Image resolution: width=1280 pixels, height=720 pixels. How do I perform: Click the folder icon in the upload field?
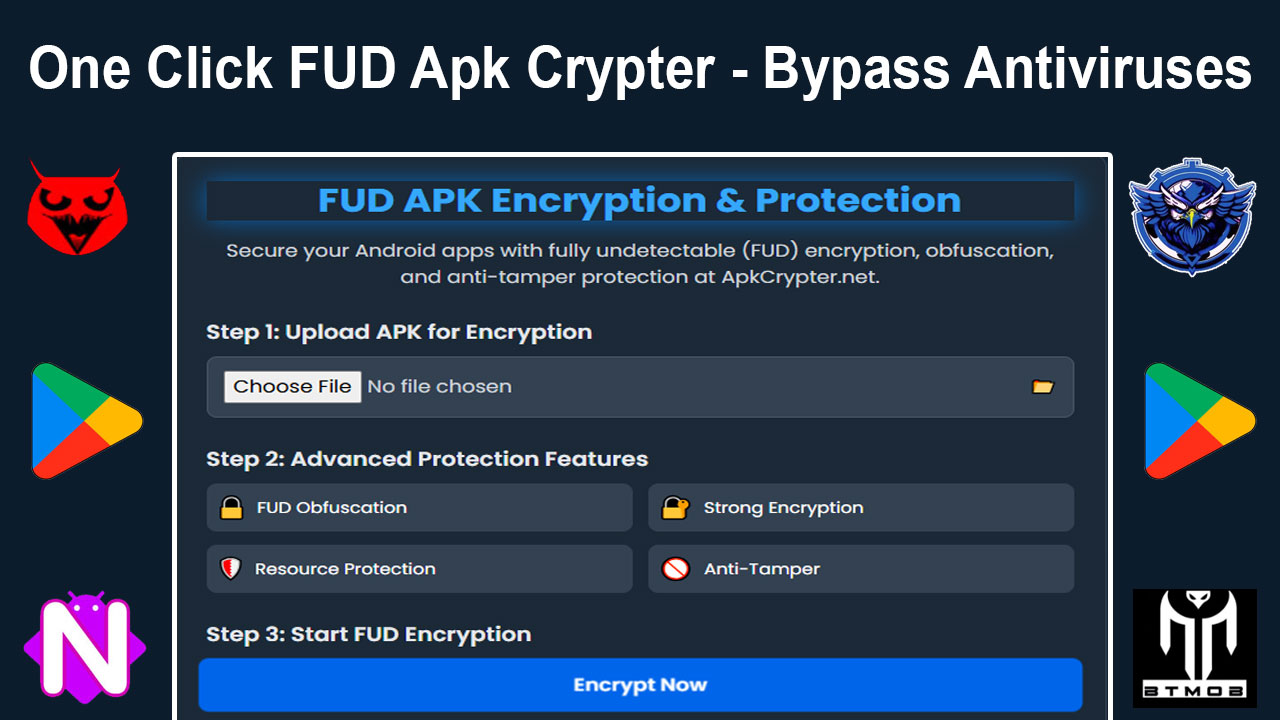tap(1042, 387)
